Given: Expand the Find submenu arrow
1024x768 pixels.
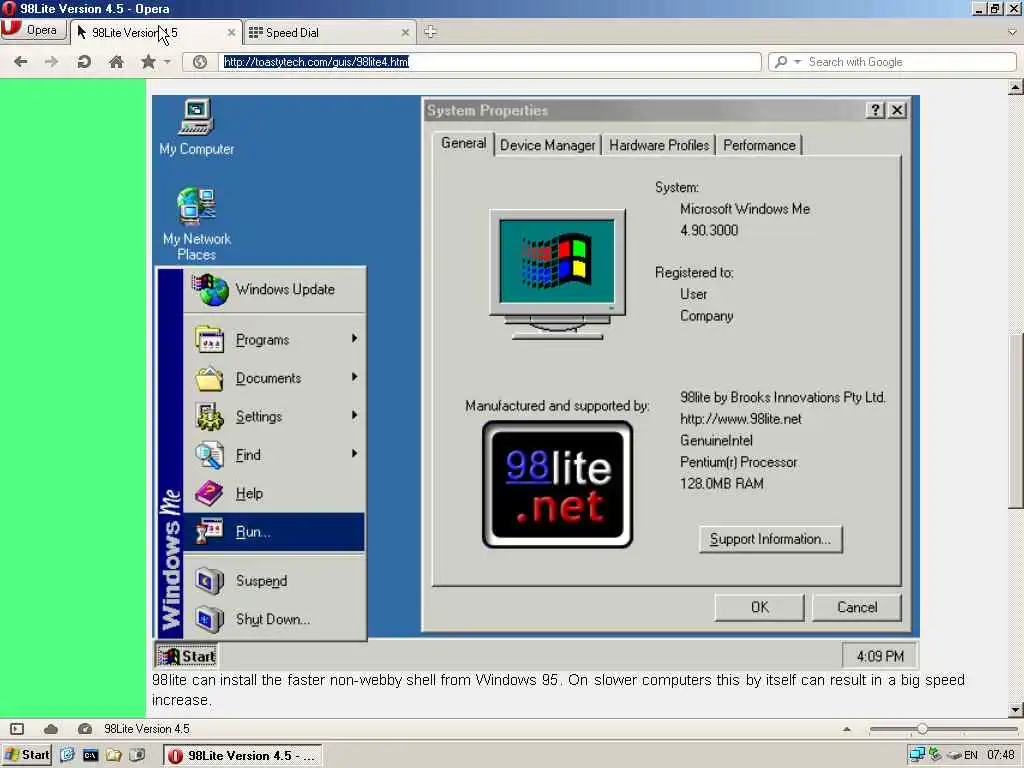Looking at the screenshot, I should pos(354,454).
